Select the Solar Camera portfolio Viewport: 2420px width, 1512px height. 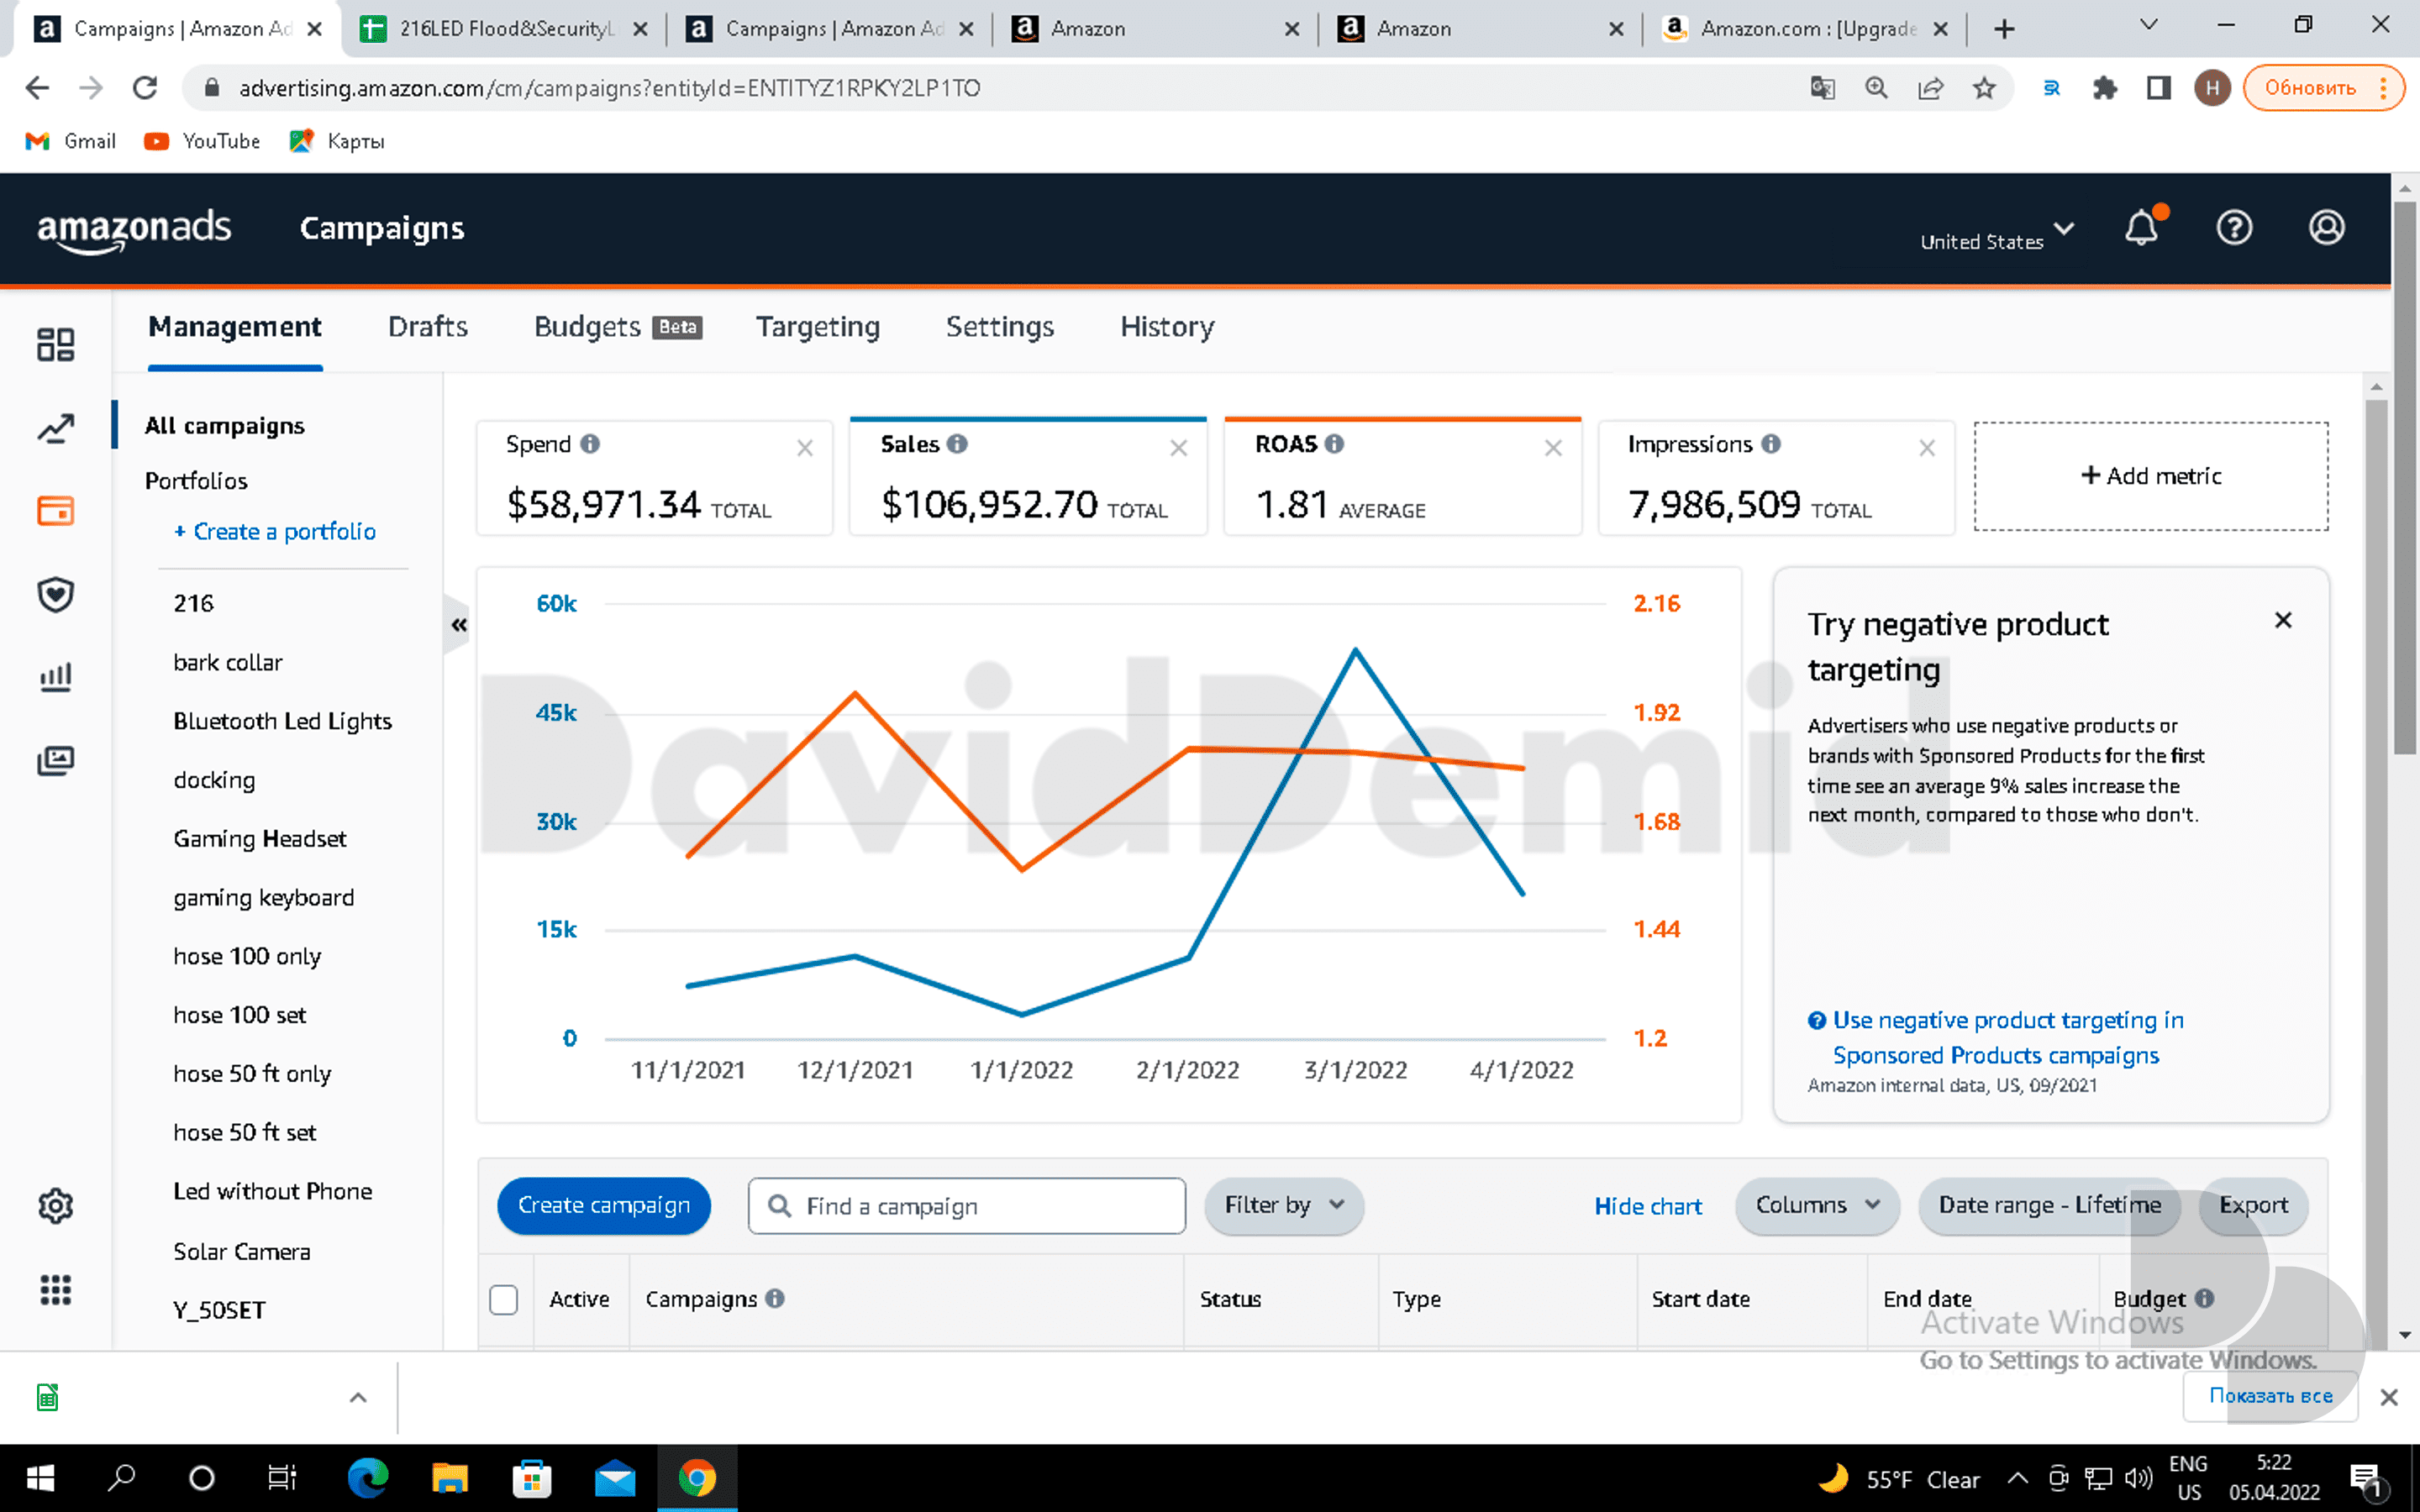242,1251
